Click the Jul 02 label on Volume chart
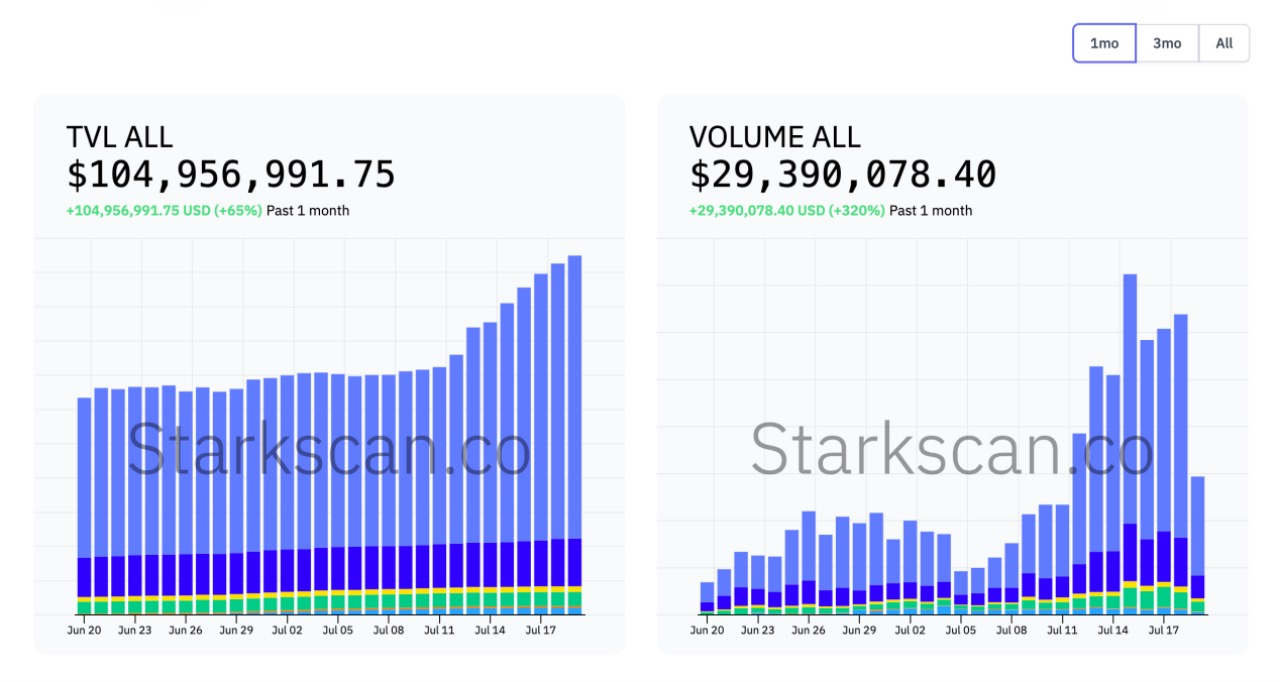The width and height of the screenshot is (1280, 682). coord(910,631)
